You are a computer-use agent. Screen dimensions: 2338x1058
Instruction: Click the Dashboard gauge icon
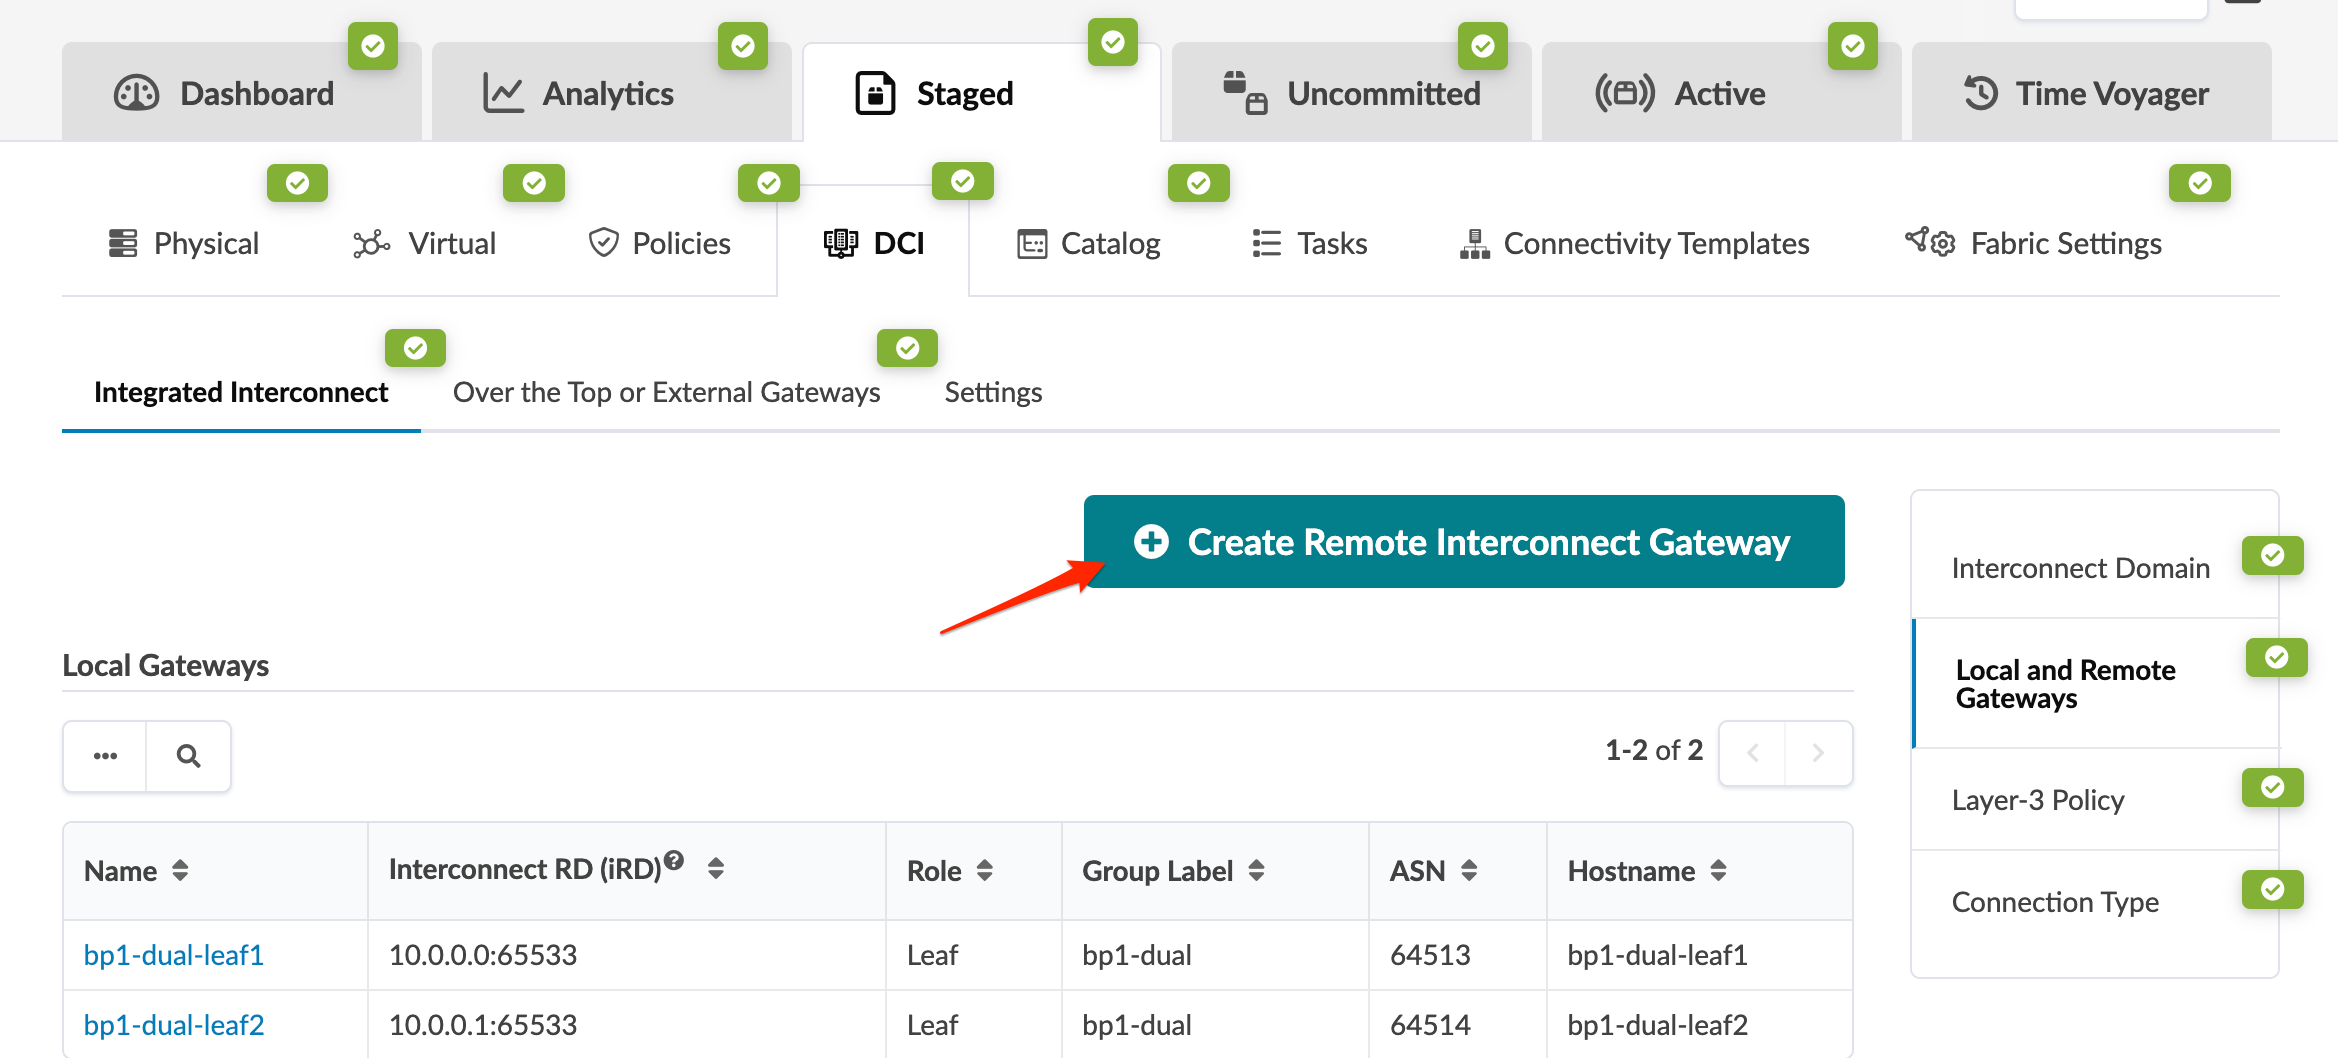pos(136,94)
